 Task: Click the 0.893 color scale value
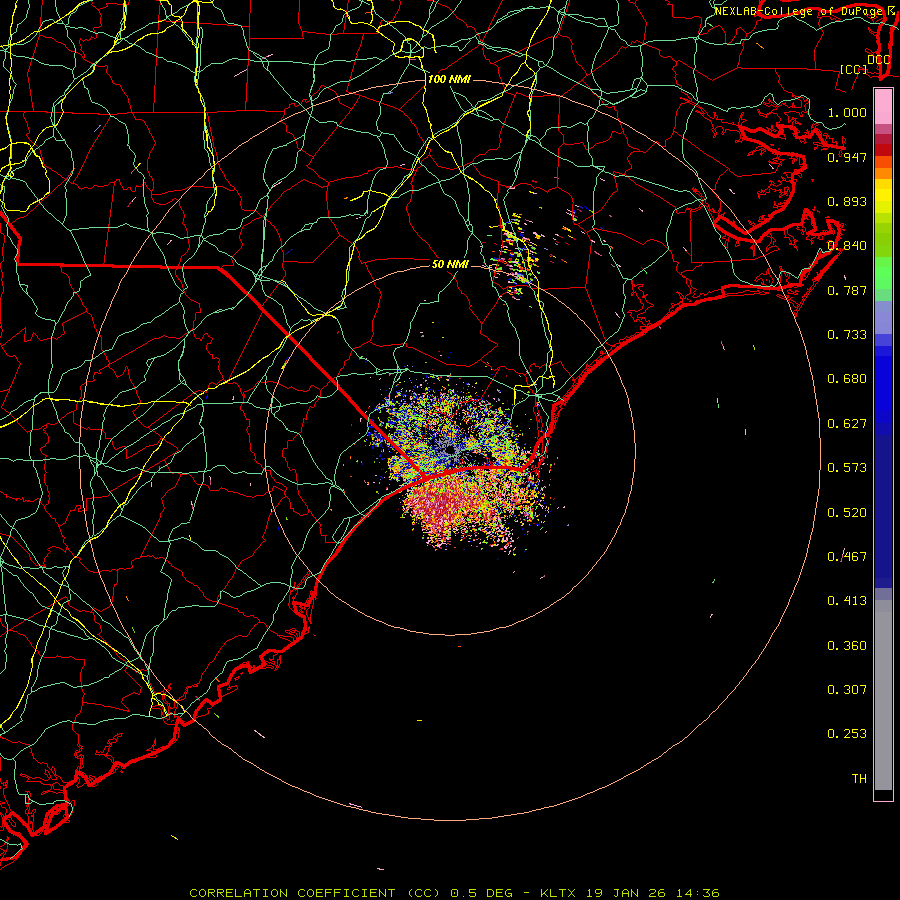point(847,201)
